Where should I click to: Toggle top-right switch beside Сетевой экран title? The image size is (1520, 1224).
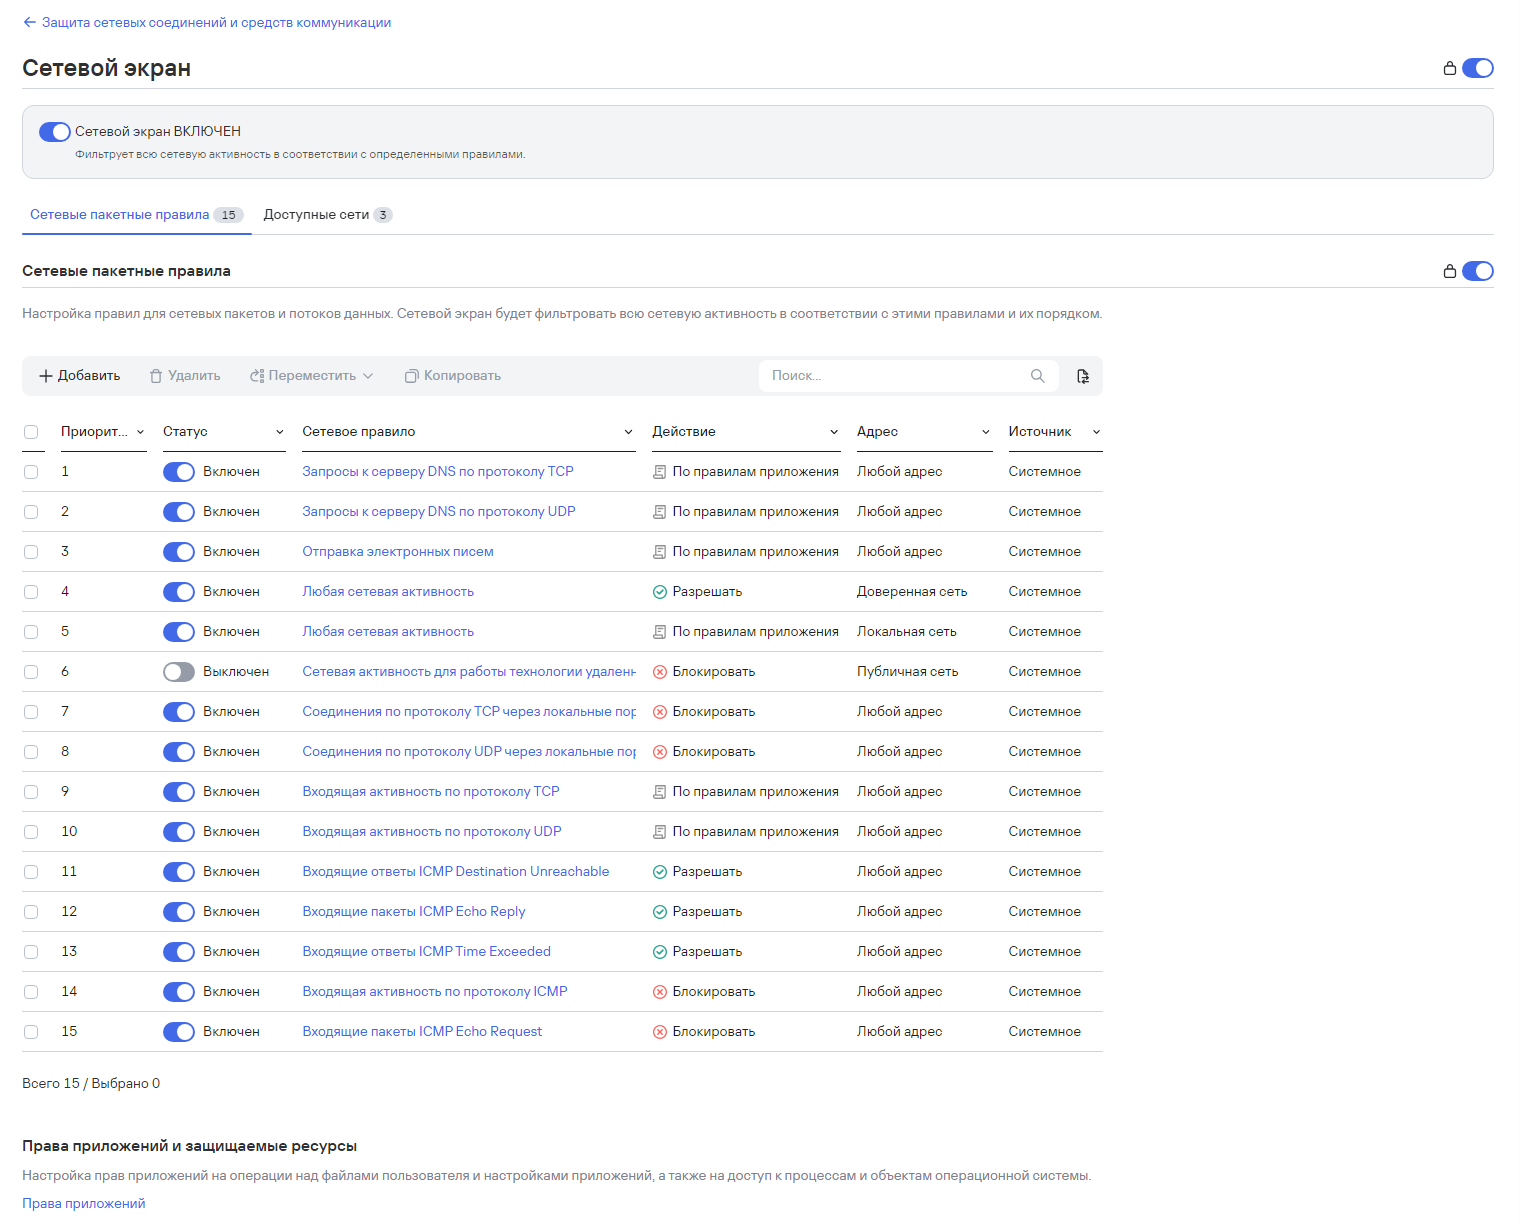1477,68
